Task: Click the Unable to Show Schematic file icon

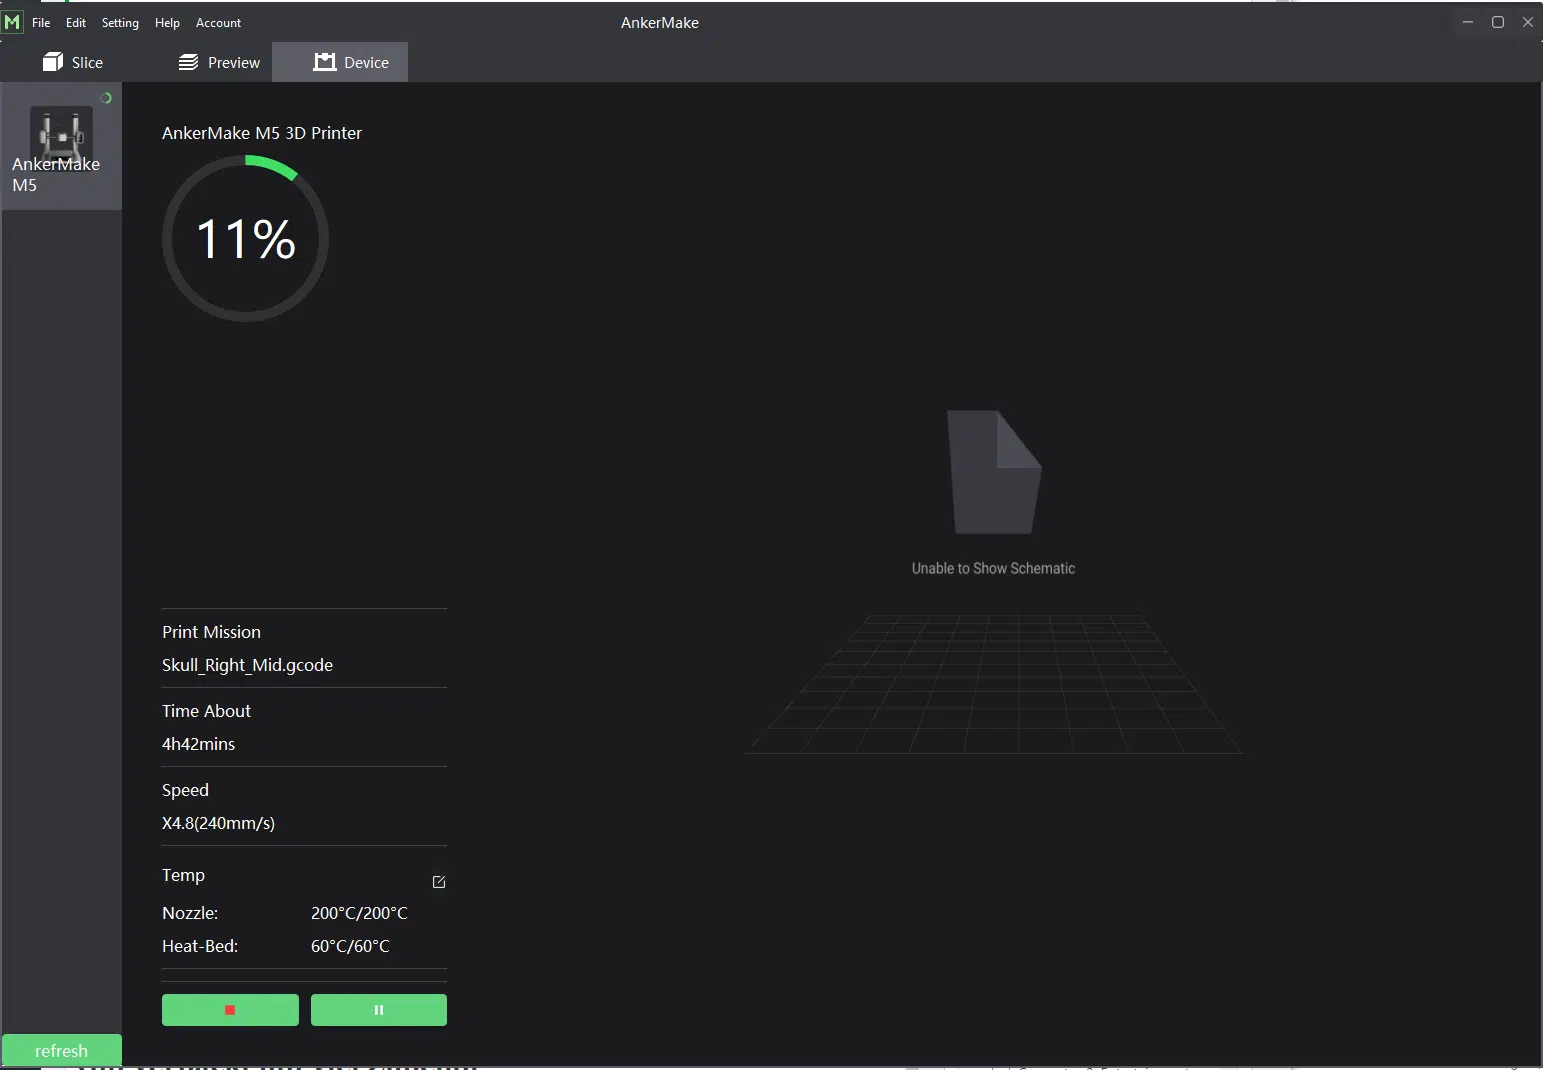Action: click(994, 472)
